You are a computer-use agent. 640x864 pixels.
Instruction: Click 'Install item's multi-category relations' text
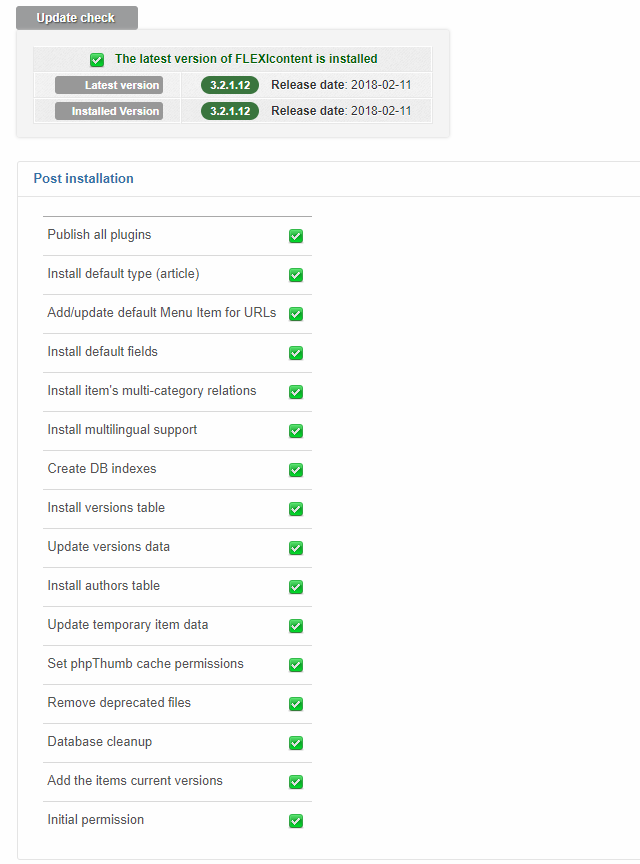[x=152, y=391]
